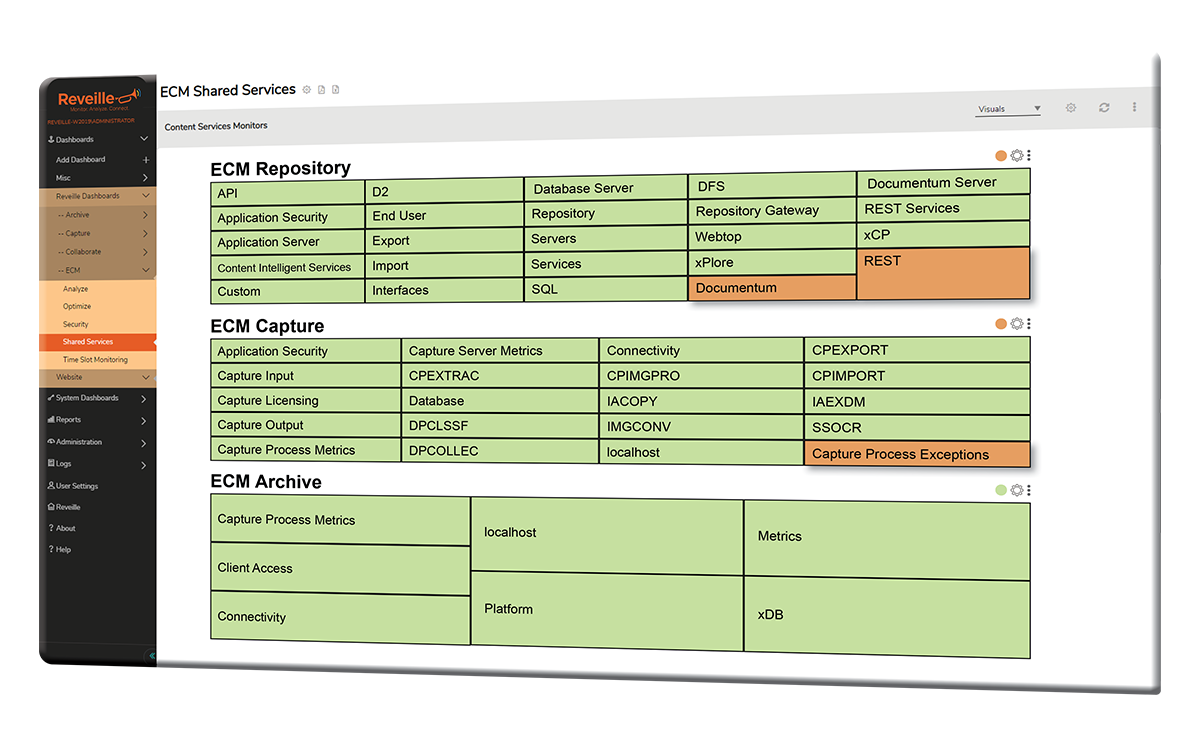Select the Content Intelligent Services tile
1200x738 pixels.
tap(288, 267)
